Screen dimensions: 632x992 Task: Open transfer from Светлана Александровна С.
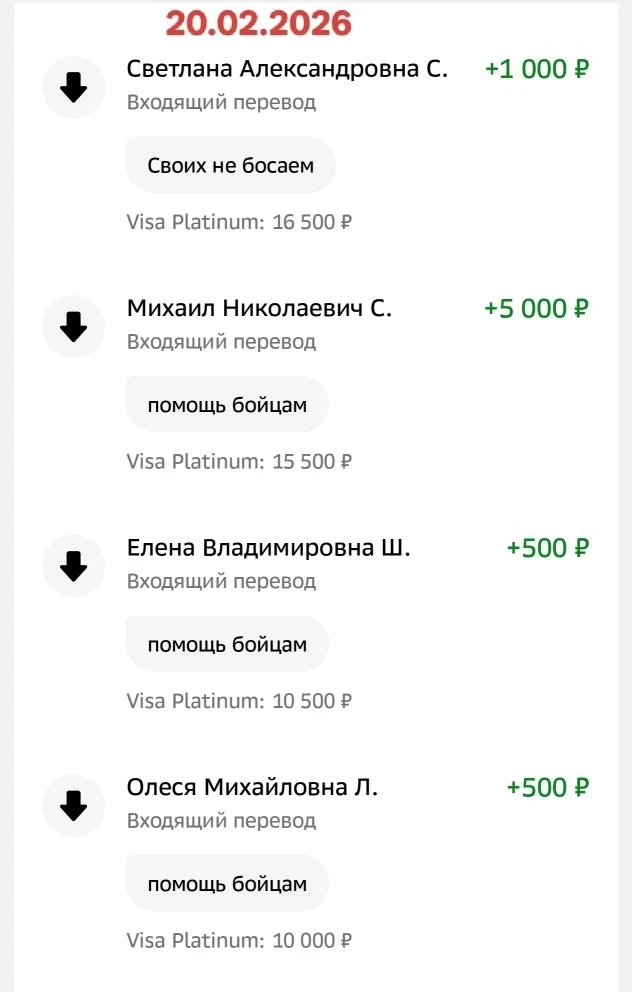point(287,69)
